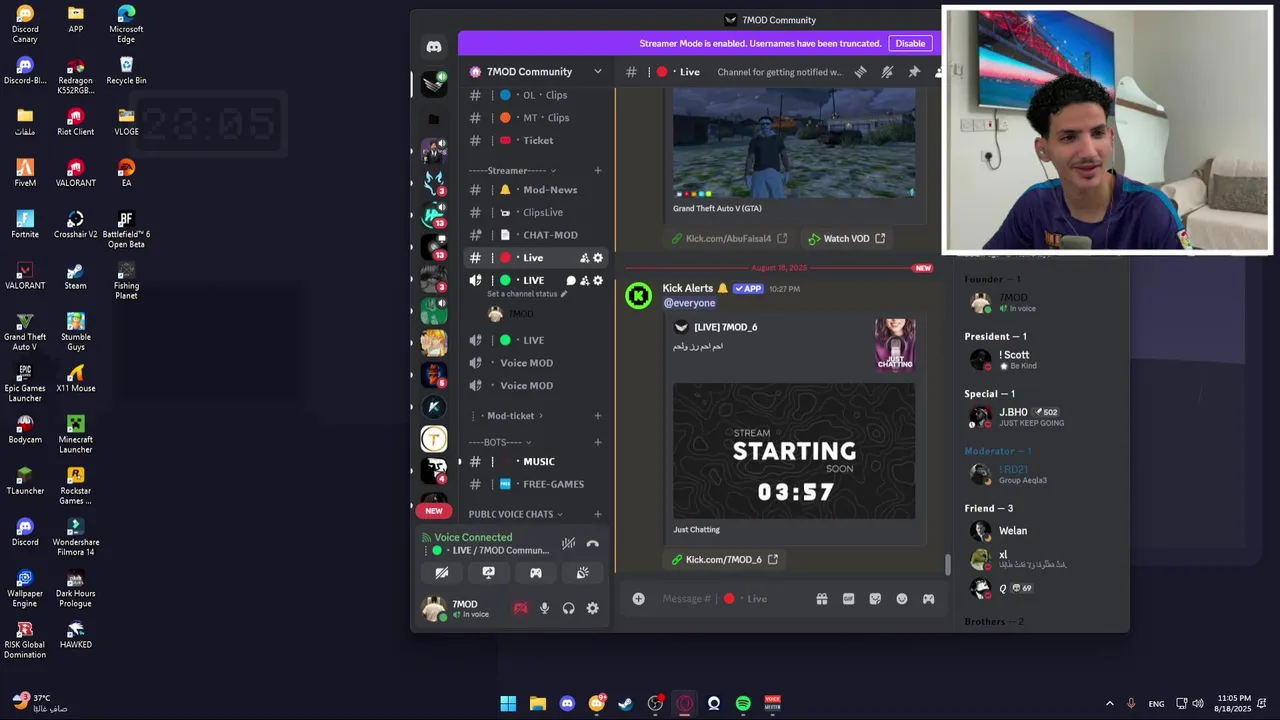The image size is (1280, 720).
Task: Mute microphone in user panel
Action: (544, 608)
